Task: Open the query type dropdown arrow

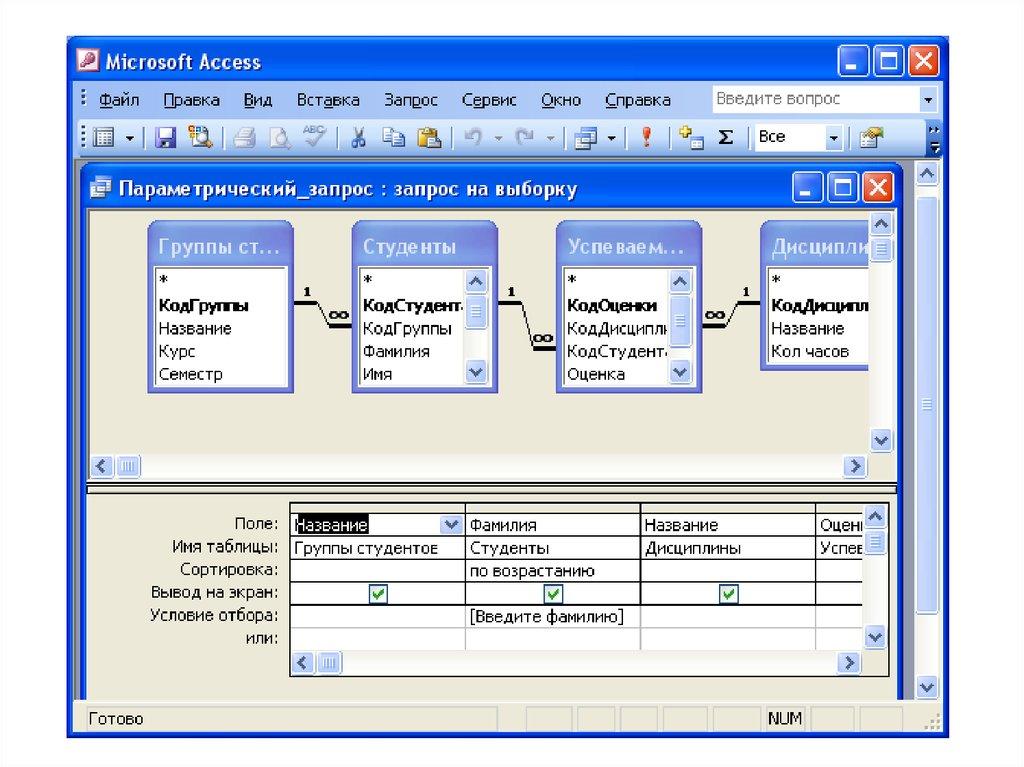Action: click(611, 138)
